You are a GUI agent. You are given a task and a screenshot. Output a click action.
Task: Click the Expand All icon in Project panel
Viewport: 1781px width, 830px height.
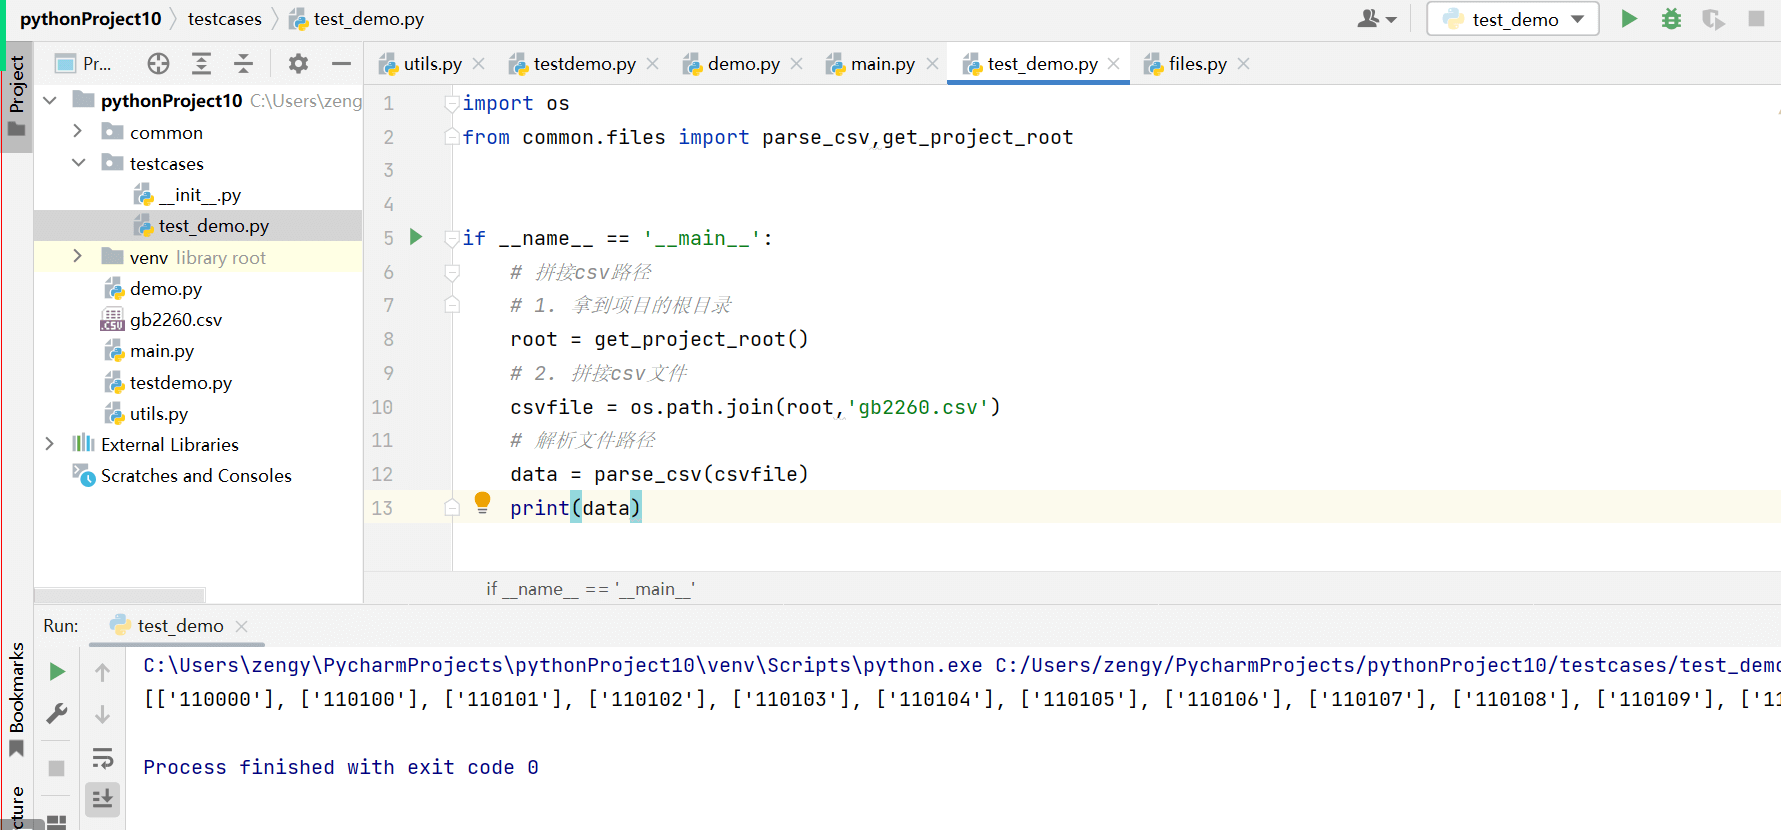(201, 64)
